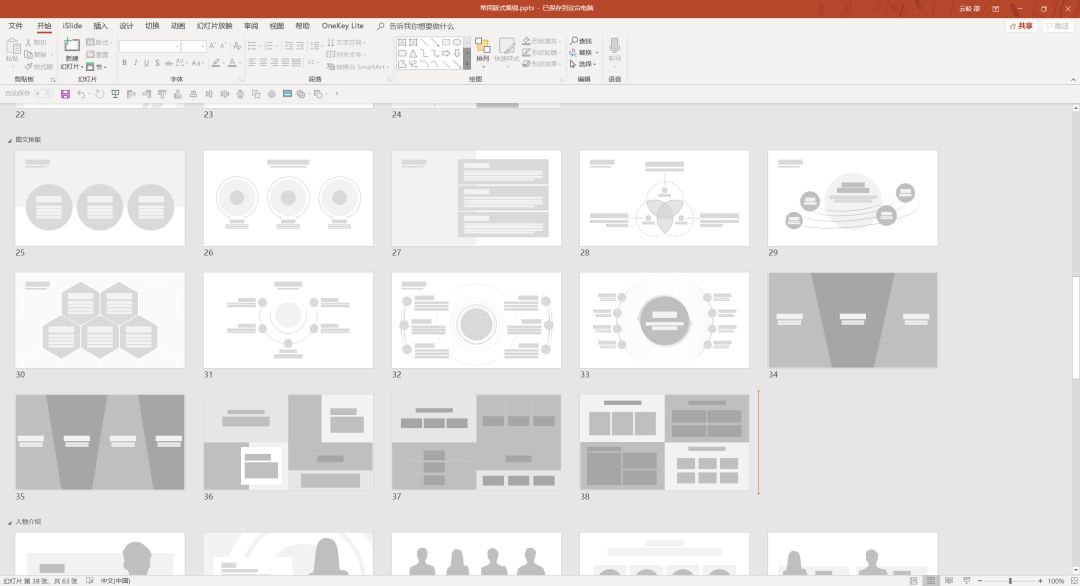Click the Undo arrow in quick access toolbar
Image resolution: width=1080 pixels, height=586 pixels.
(x=81, y=94)
